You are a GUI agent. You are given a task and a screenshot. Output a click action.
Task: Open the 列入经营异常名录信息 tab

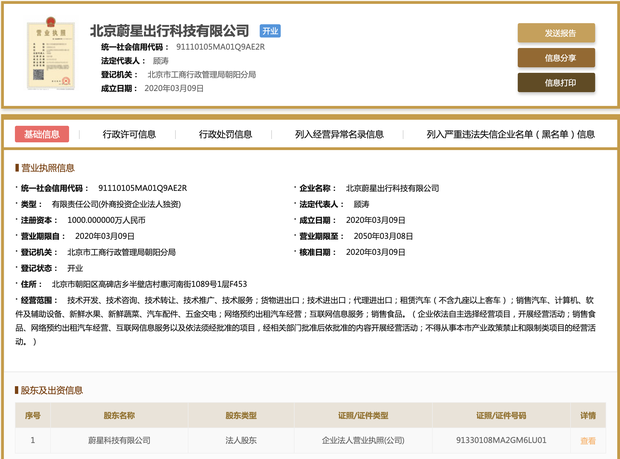pos(339,134)
